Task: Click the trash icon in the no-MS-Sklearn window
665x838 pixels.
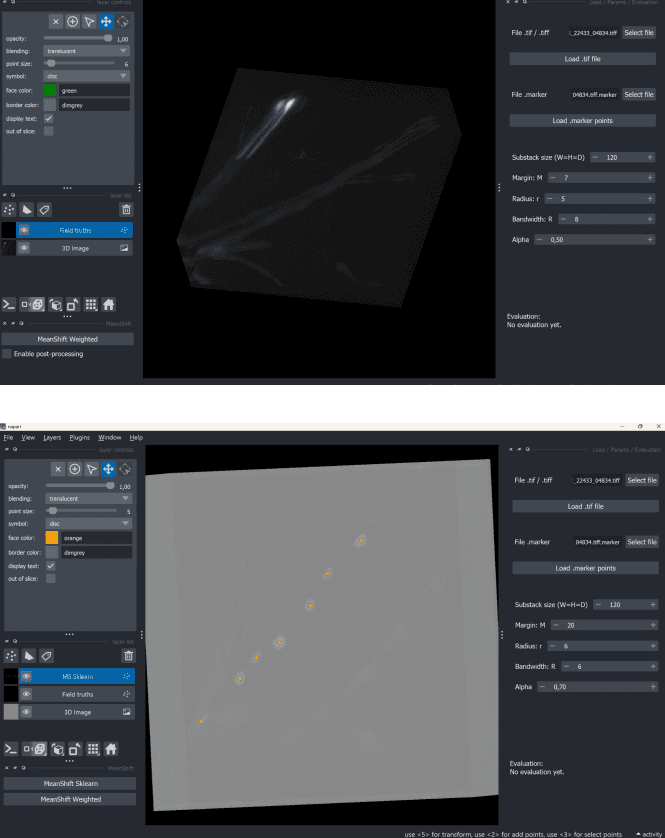Action: (x=126, y=210)
